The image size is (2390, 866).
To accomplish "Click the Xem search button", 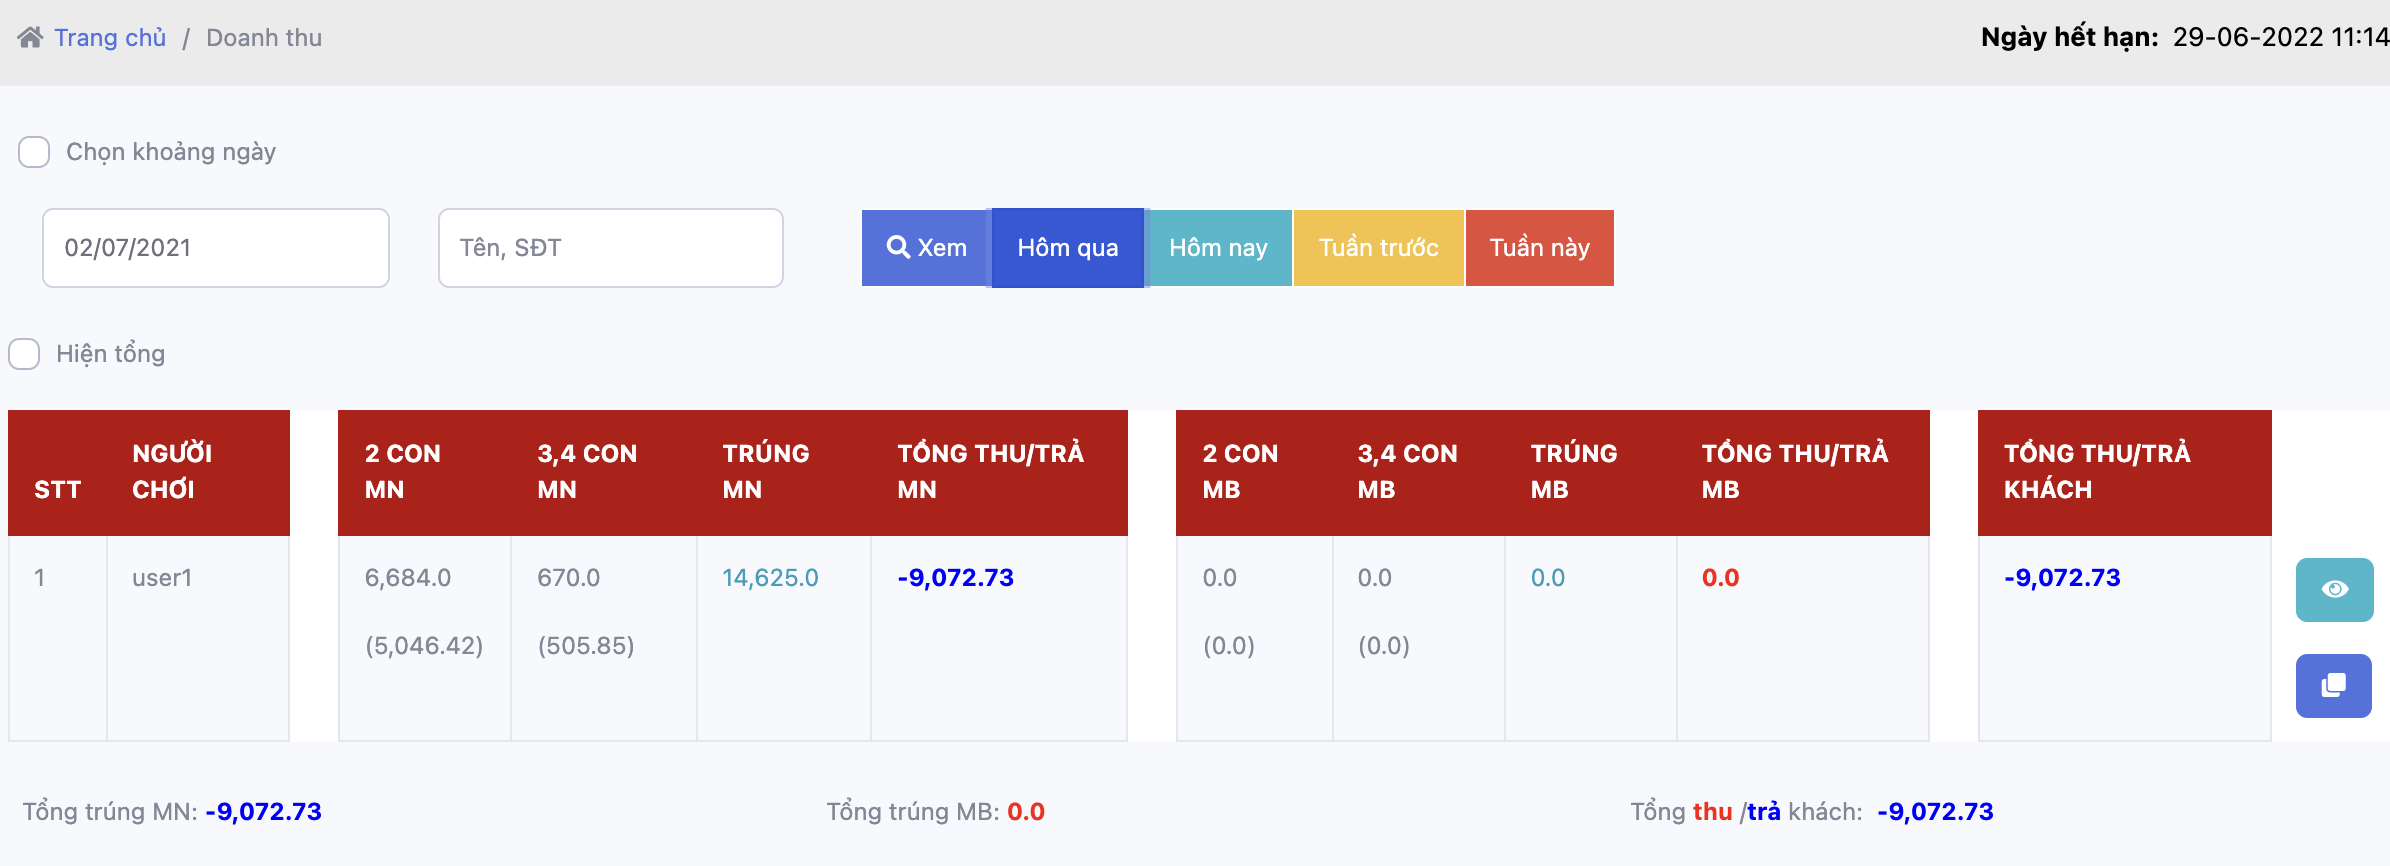I will pyautogui.click(x=925, y=248).
